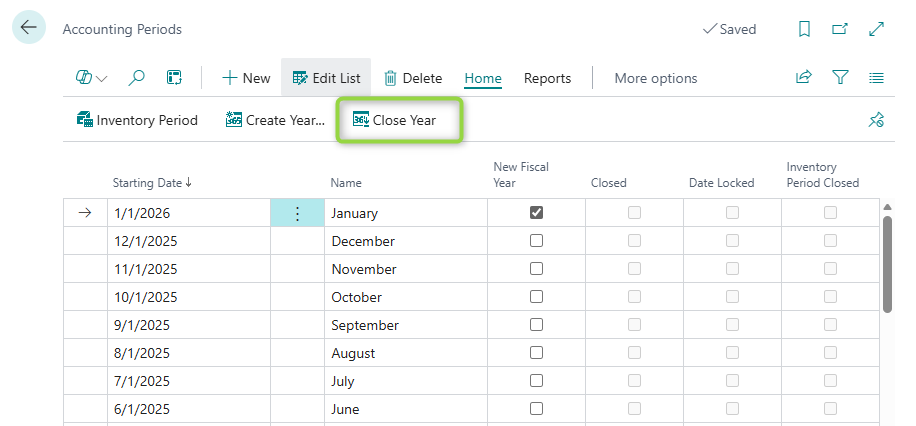
Task: Click the analysis view icon beside search
Action: (173, 78)
